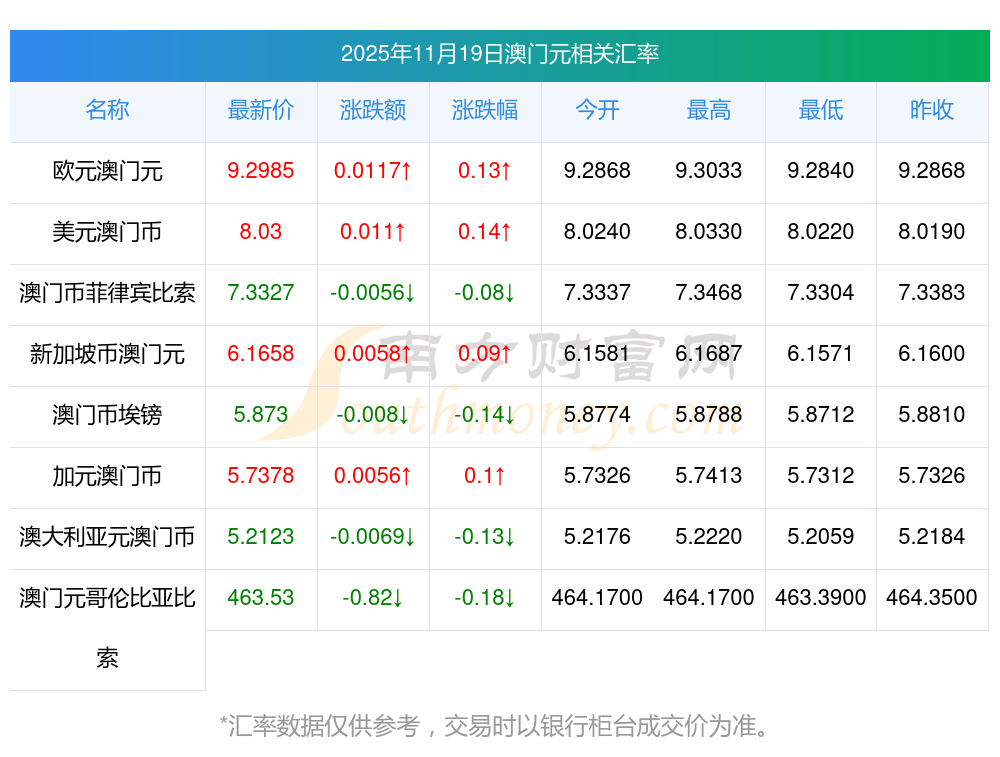This screenshot has width=1000, height=757.
Task: Open the 澳大利亚元澳门币 currency pair
Action: point(107,537)
